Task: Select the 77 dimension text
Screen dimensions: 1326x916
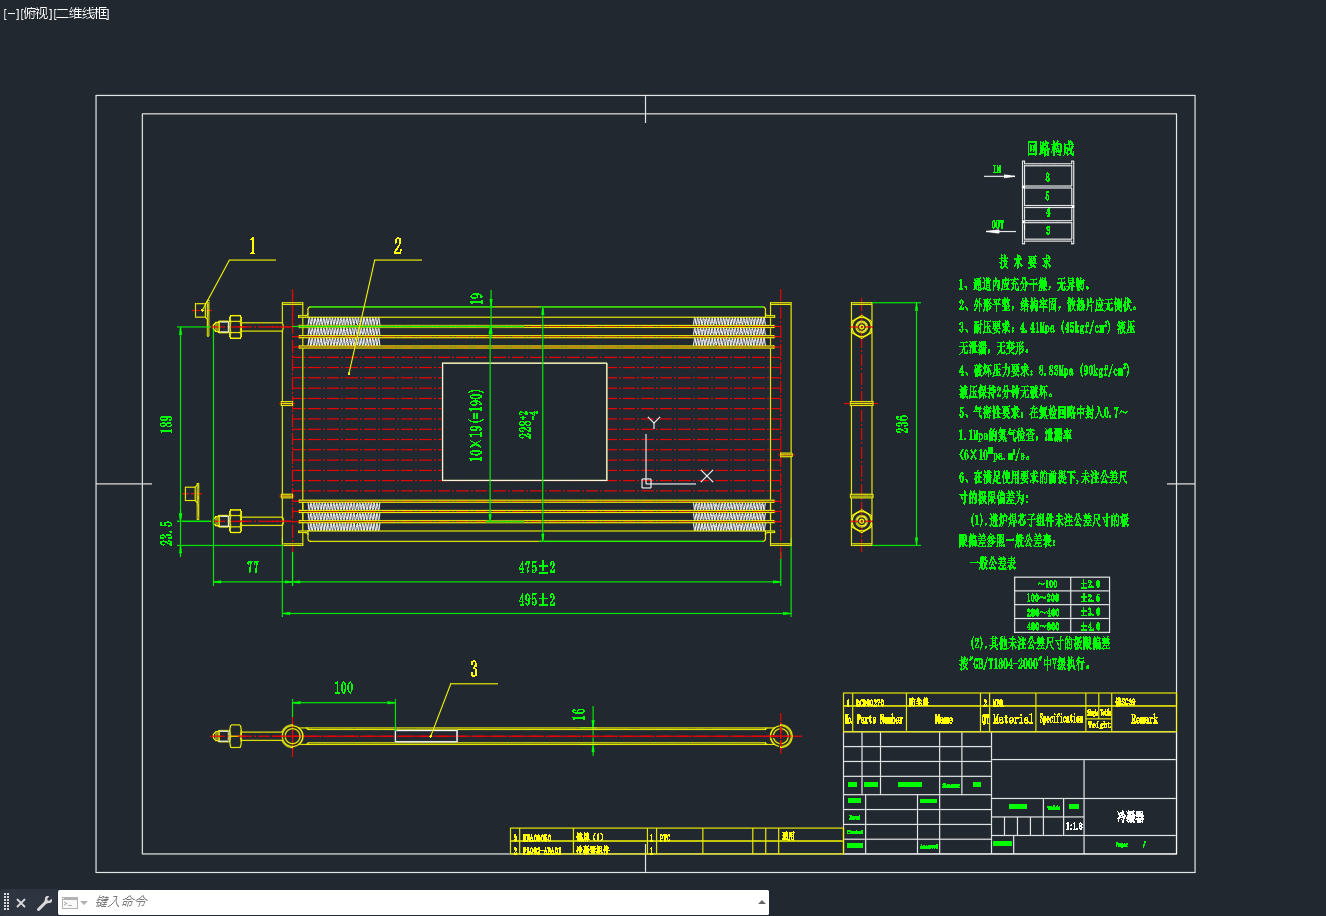Action: pyautogui.click(x=253, y=567)
